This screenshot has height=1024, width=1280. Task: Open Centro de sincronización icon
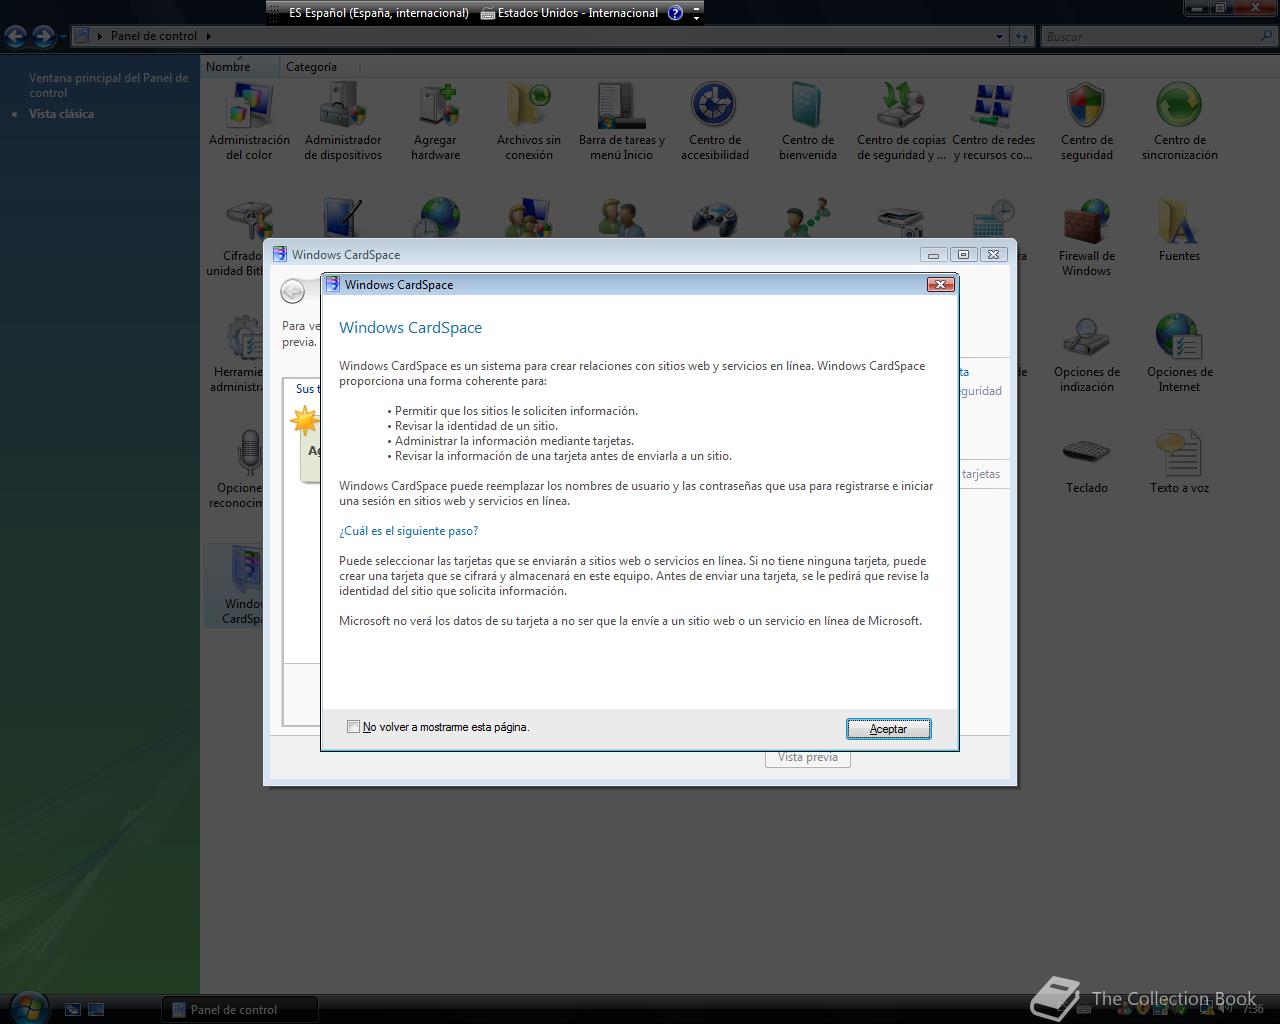pos(1180,122)
